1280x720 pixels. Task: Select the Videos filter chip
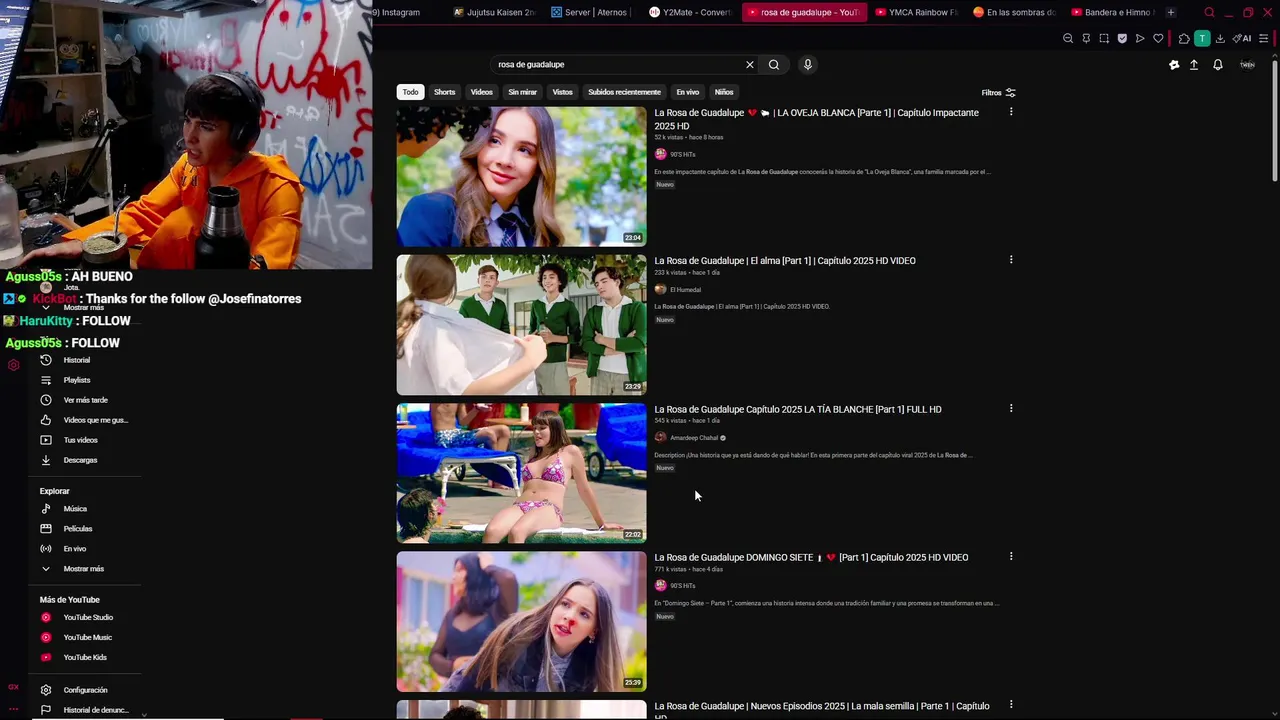(482, 92)
